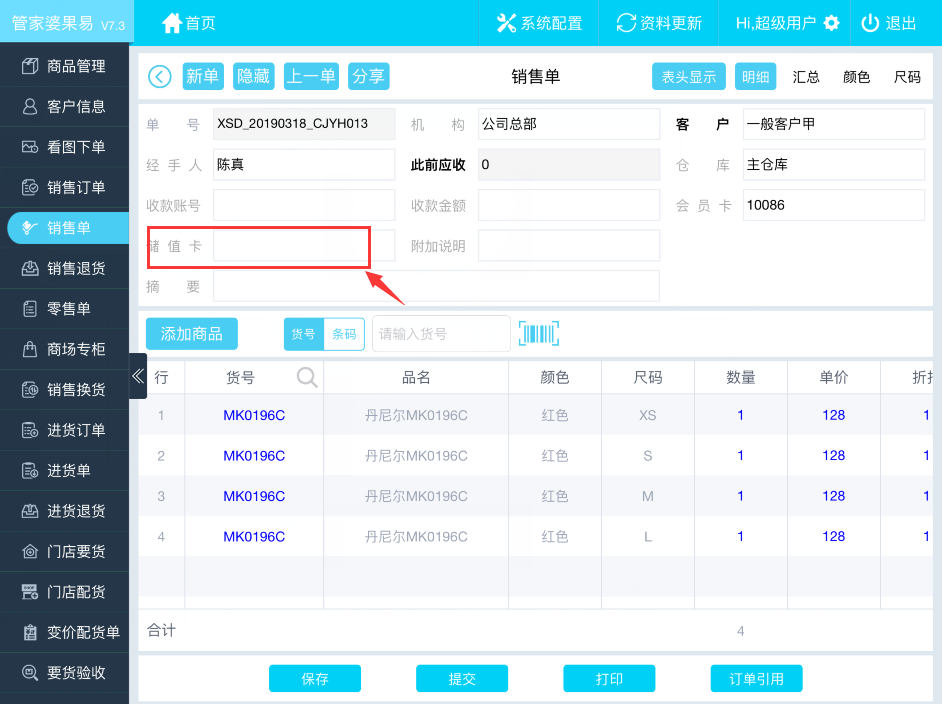
Task: Click the 收款账号 field
Action: (304, 205)
